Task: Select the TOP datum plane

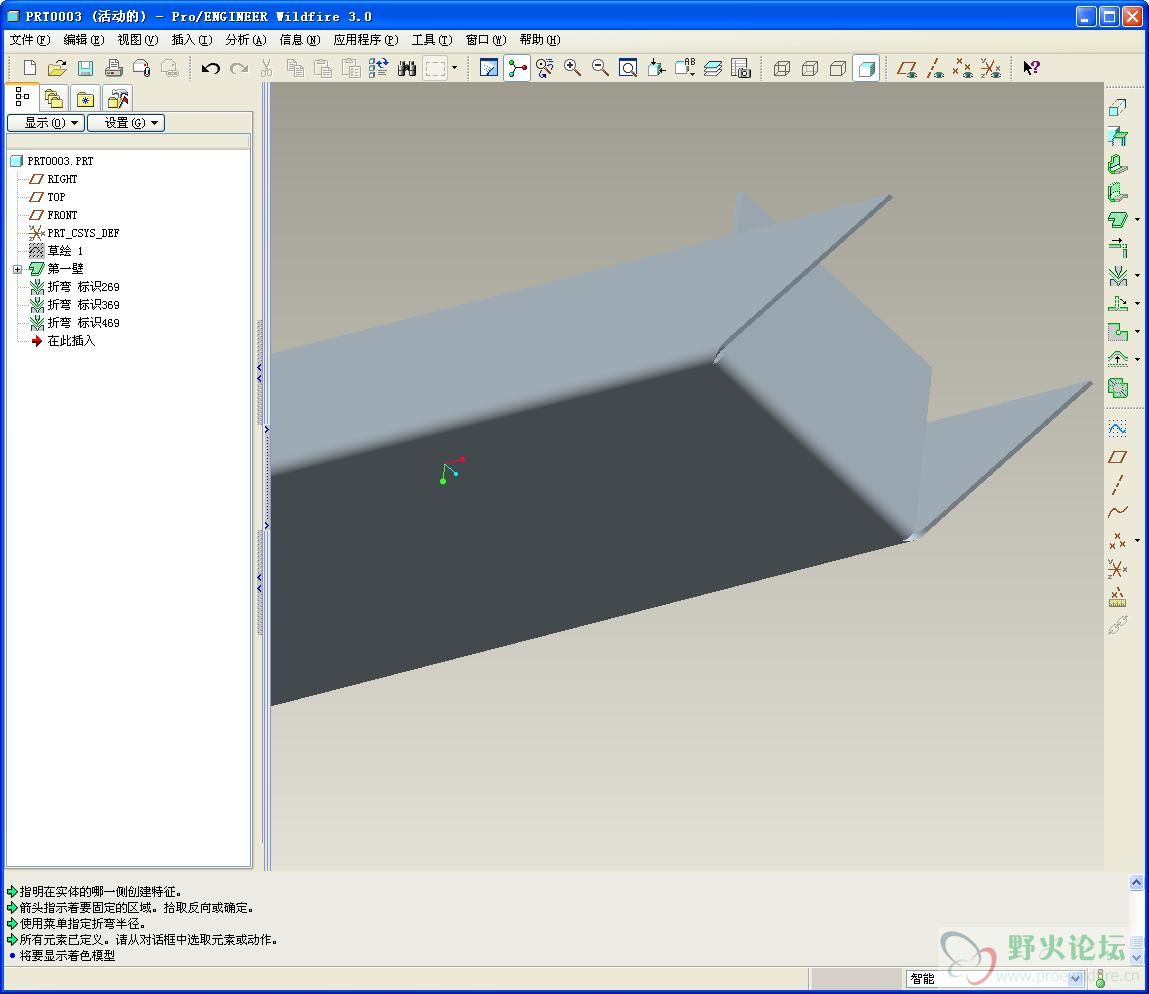Action: tap(56, 197)
